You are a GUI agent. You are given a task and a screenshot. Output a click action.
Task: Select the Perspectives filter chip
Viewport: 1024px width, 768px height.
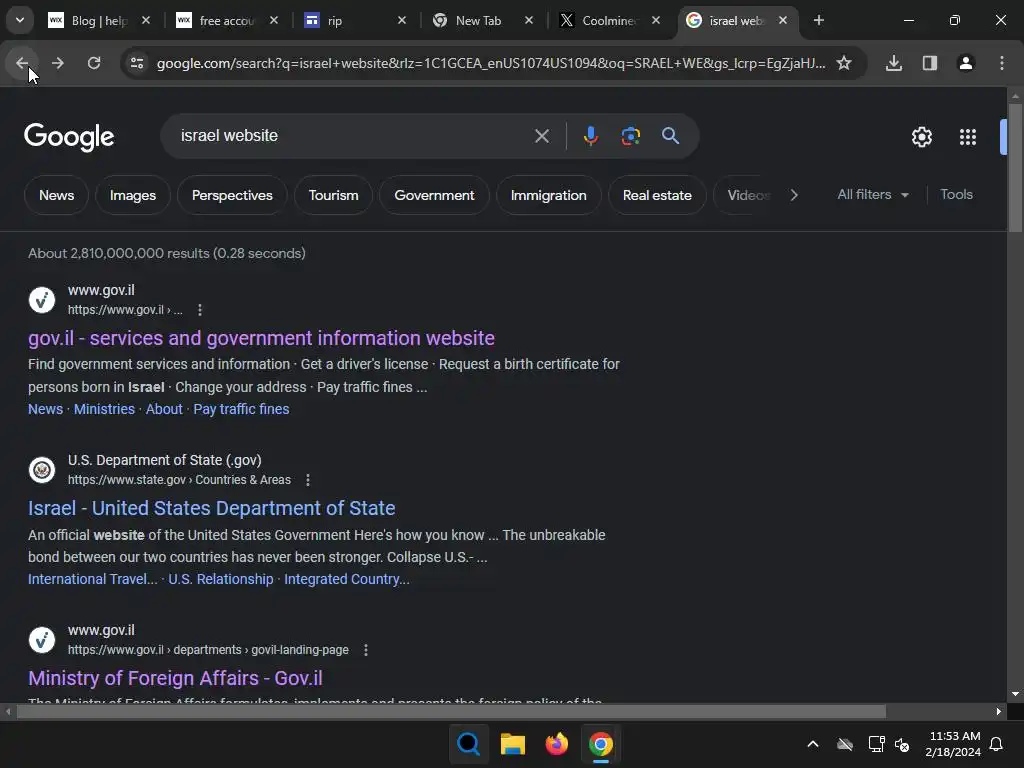tap(232, 195)
